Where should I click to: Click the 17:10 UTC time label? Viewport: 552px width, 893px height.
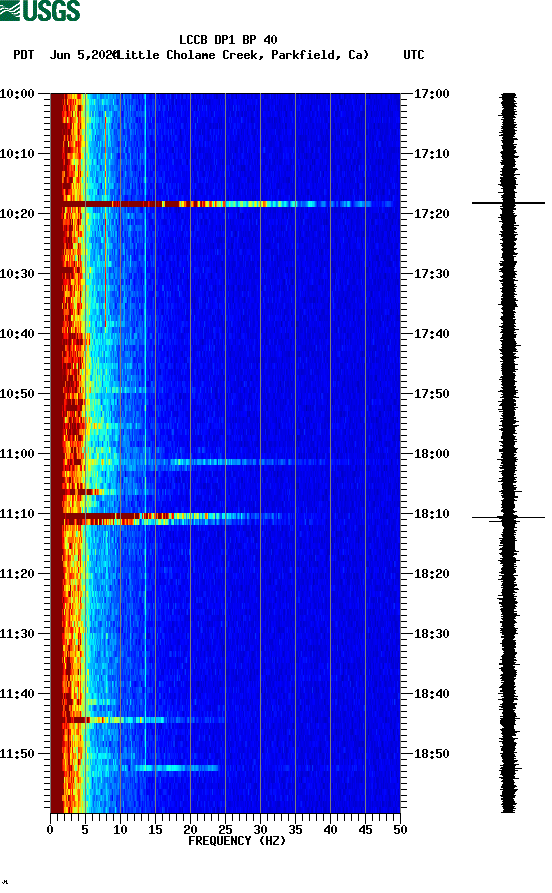coord(432,153)
